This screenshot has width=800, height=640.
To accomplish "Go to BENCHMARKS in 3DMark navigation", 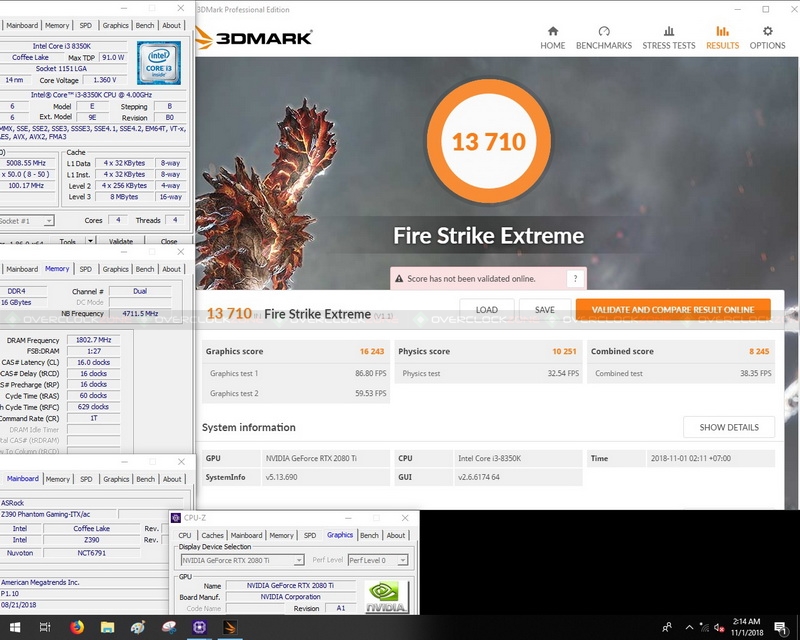I will [x=604, y=38].
